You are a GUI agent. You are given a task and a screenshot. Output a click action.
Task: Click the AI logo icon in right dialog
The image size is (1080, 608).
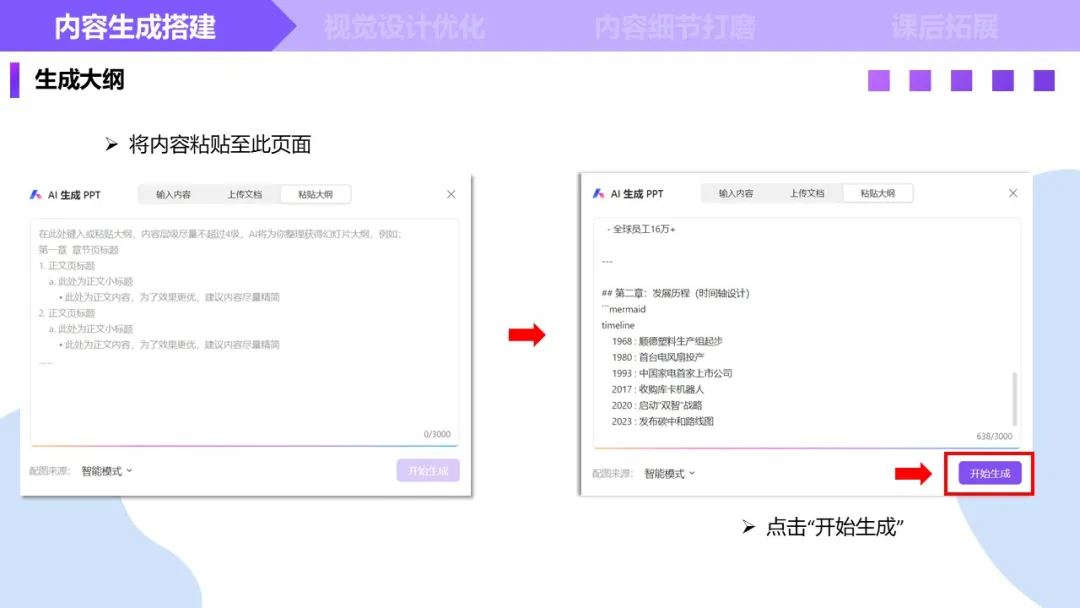598,193
